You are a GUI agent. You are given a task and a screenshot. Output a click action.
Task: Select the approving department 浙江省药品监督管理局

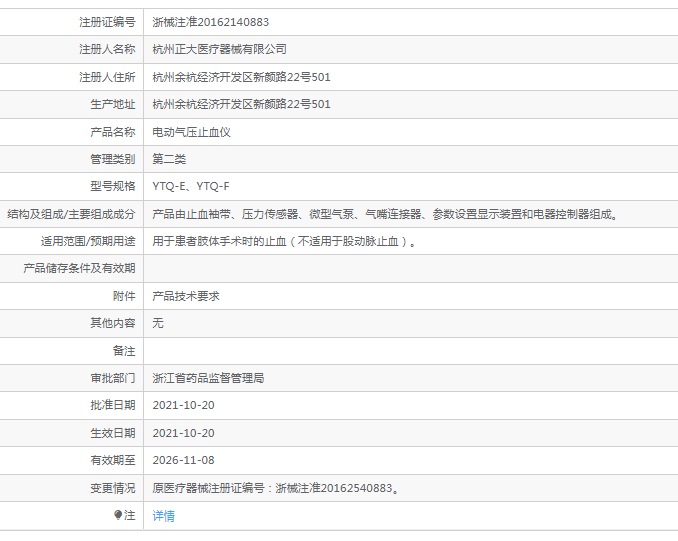[x=208, y=378]
